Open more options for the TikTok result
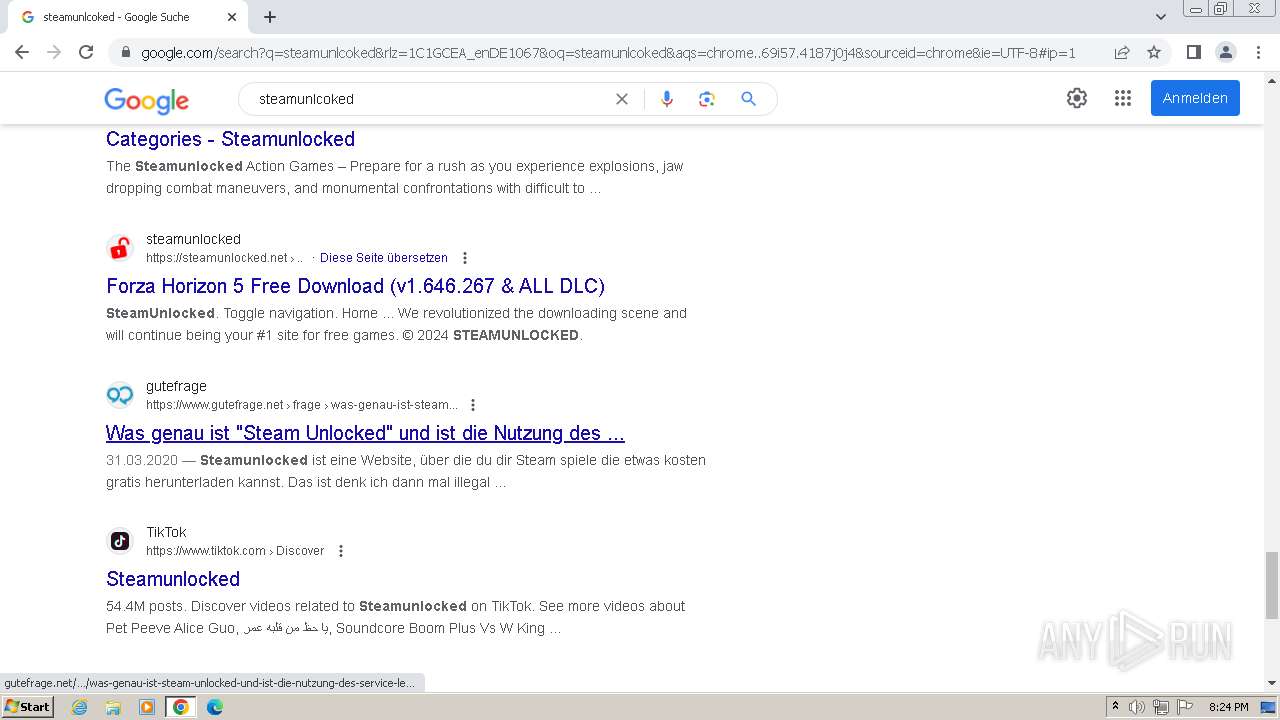The image size is (1280, 720). (341, 551)
